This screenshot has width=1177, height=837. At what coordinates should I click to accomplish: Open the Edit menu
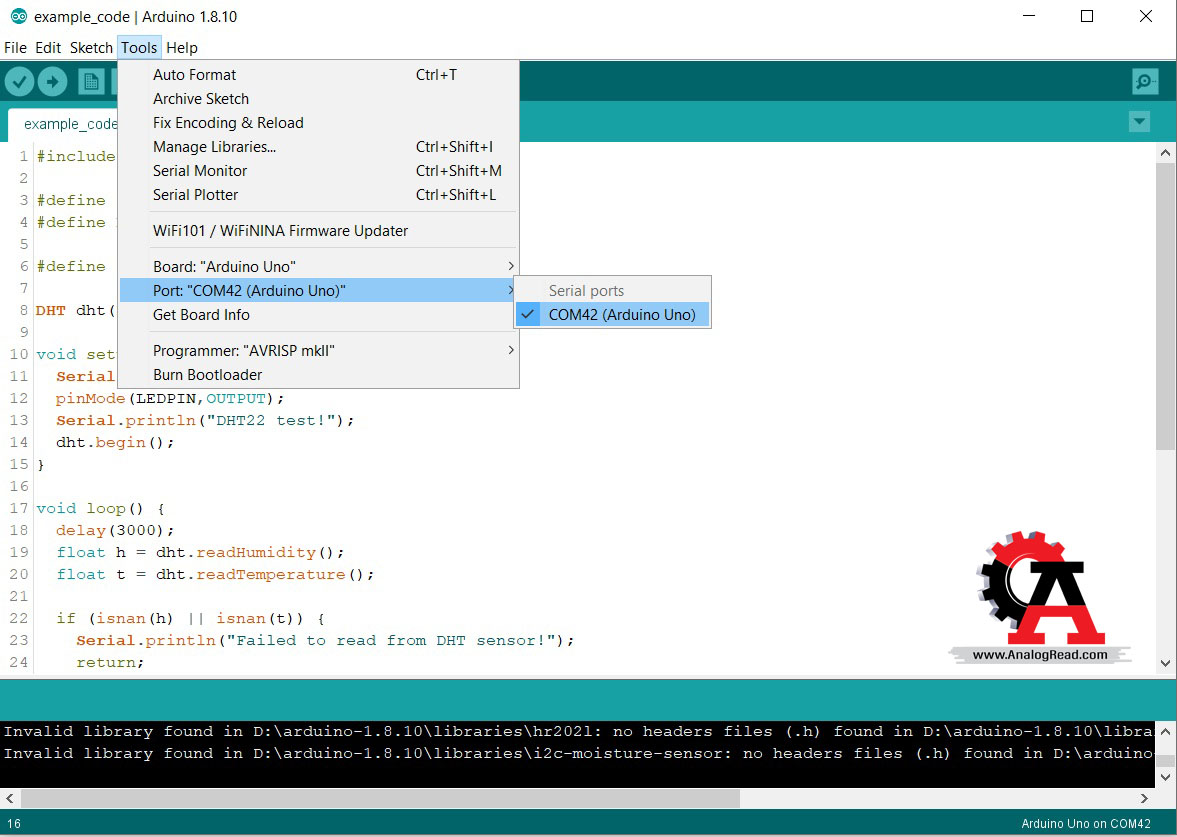(x=48, y=47)
